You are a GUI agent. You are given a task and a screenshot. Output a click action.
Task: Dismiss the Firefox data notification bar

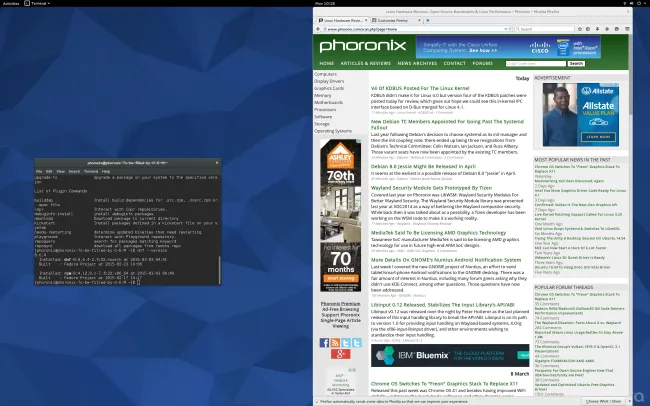tap(630, 401)
